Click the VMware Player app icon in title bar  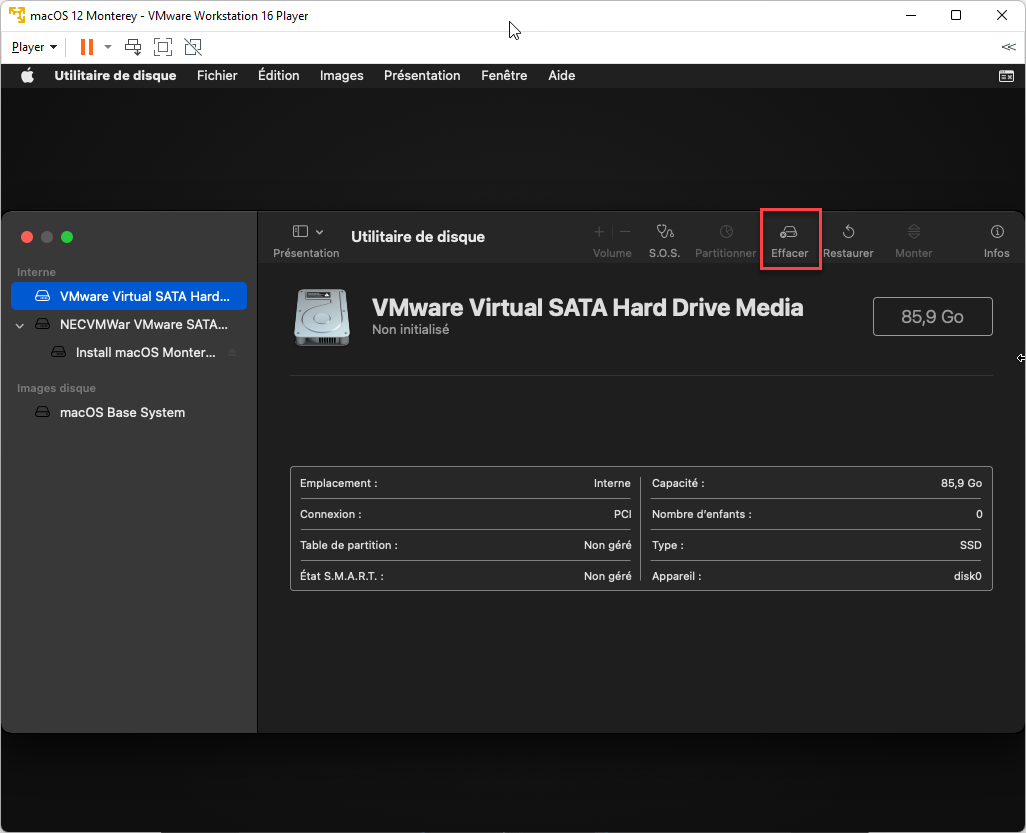(17, 15)
